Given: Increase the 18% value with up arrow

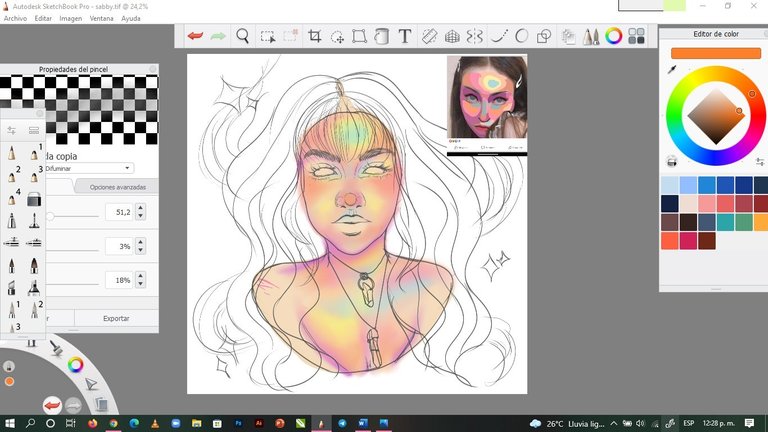Looking at the screenshot, I should [x=141, y=276].
